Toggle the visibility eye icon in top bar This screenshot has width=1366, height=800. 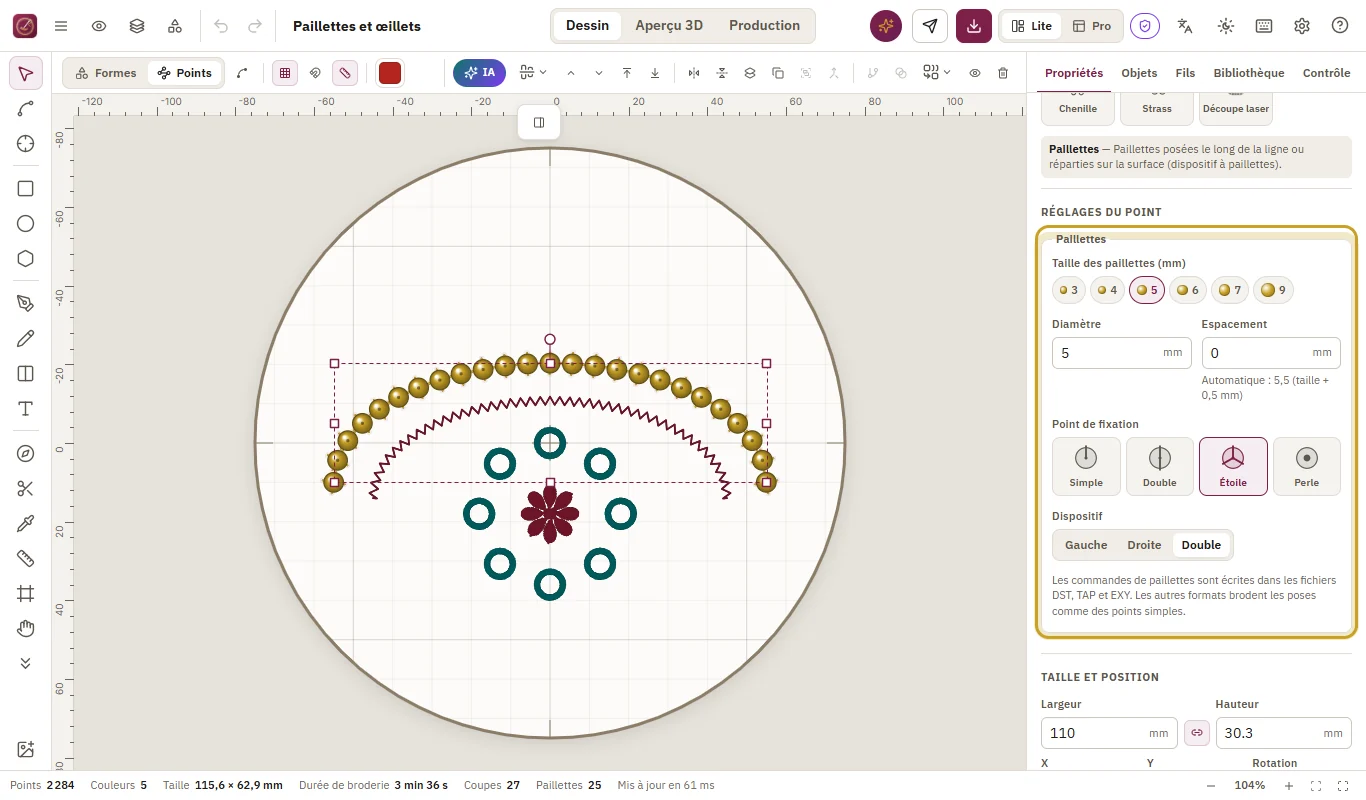(99, 26)
